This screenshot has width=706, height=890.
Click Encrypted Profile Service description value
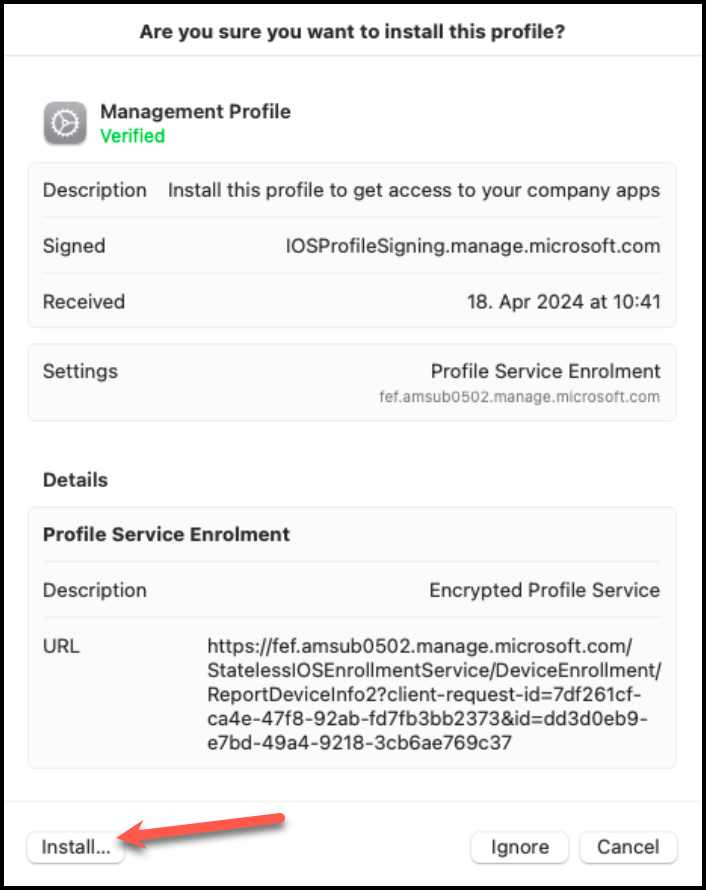tap(544, 590)
